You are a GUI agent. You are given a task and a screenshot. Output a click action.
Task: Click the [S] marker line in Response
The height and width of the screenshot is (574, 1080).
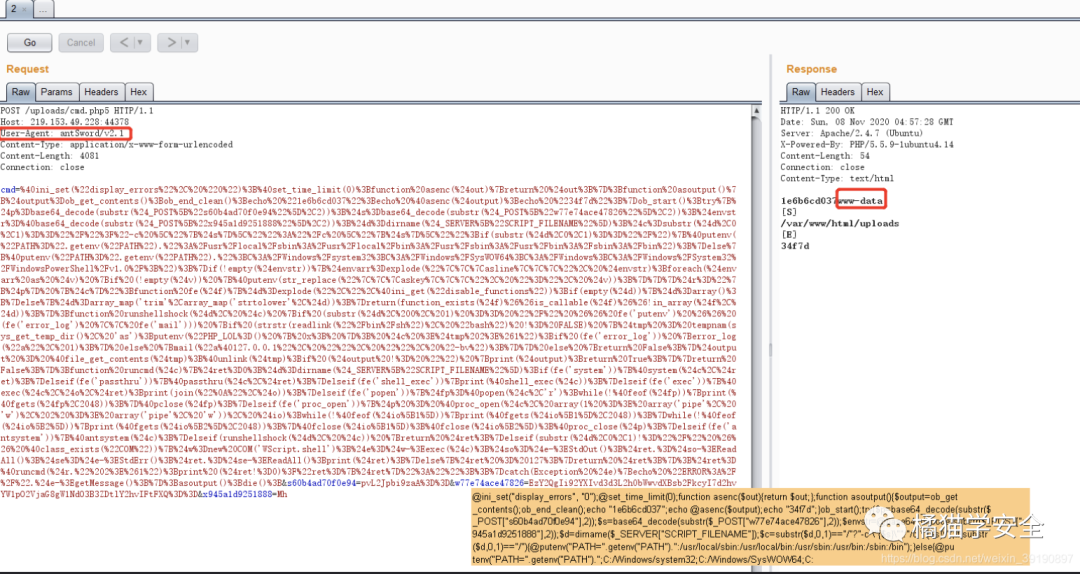789,212
